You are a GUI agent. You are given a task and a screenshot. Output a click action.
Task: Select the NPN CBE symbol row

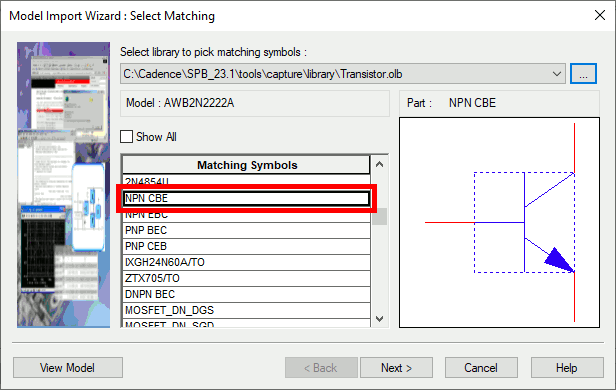tap(247, 198)
